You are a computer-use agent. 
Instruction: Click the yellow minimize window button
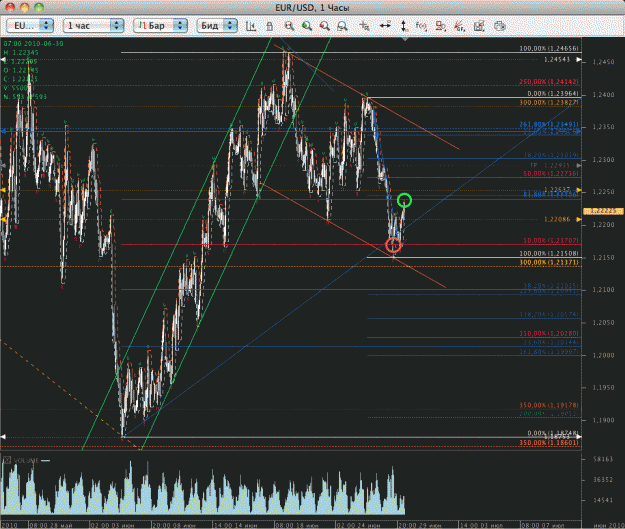25,8
